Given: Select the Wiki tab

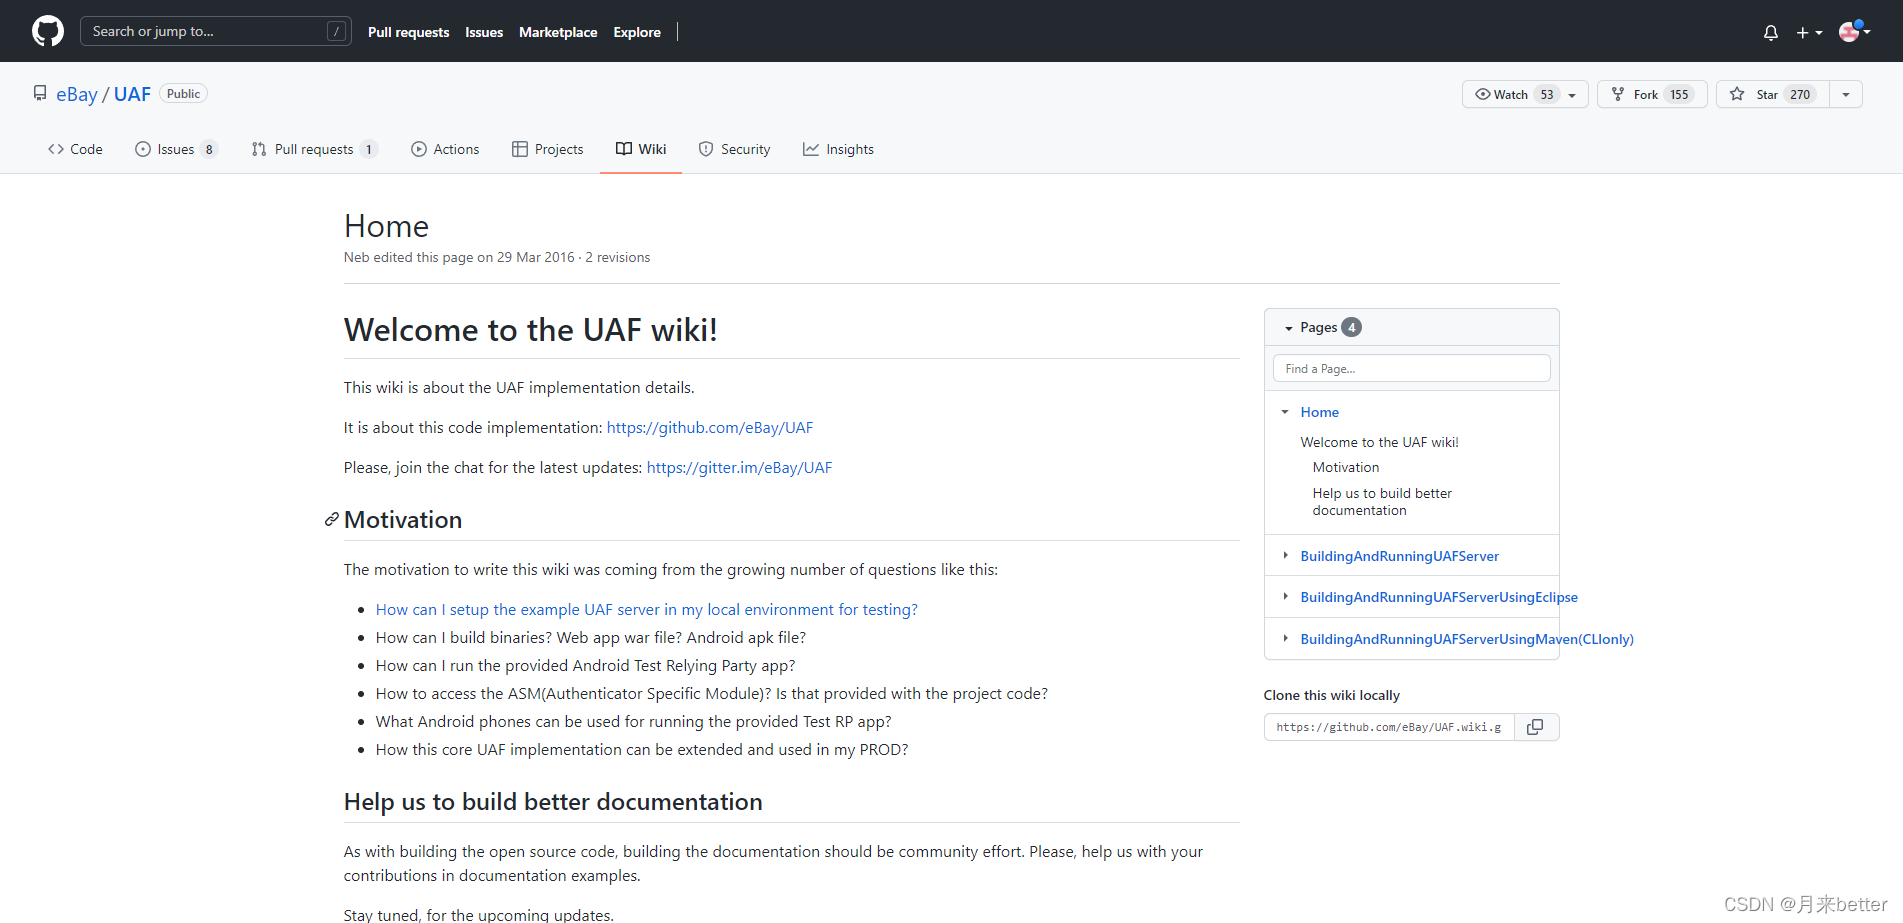Looking at the screenshot, I should click(x=641, y=149).
